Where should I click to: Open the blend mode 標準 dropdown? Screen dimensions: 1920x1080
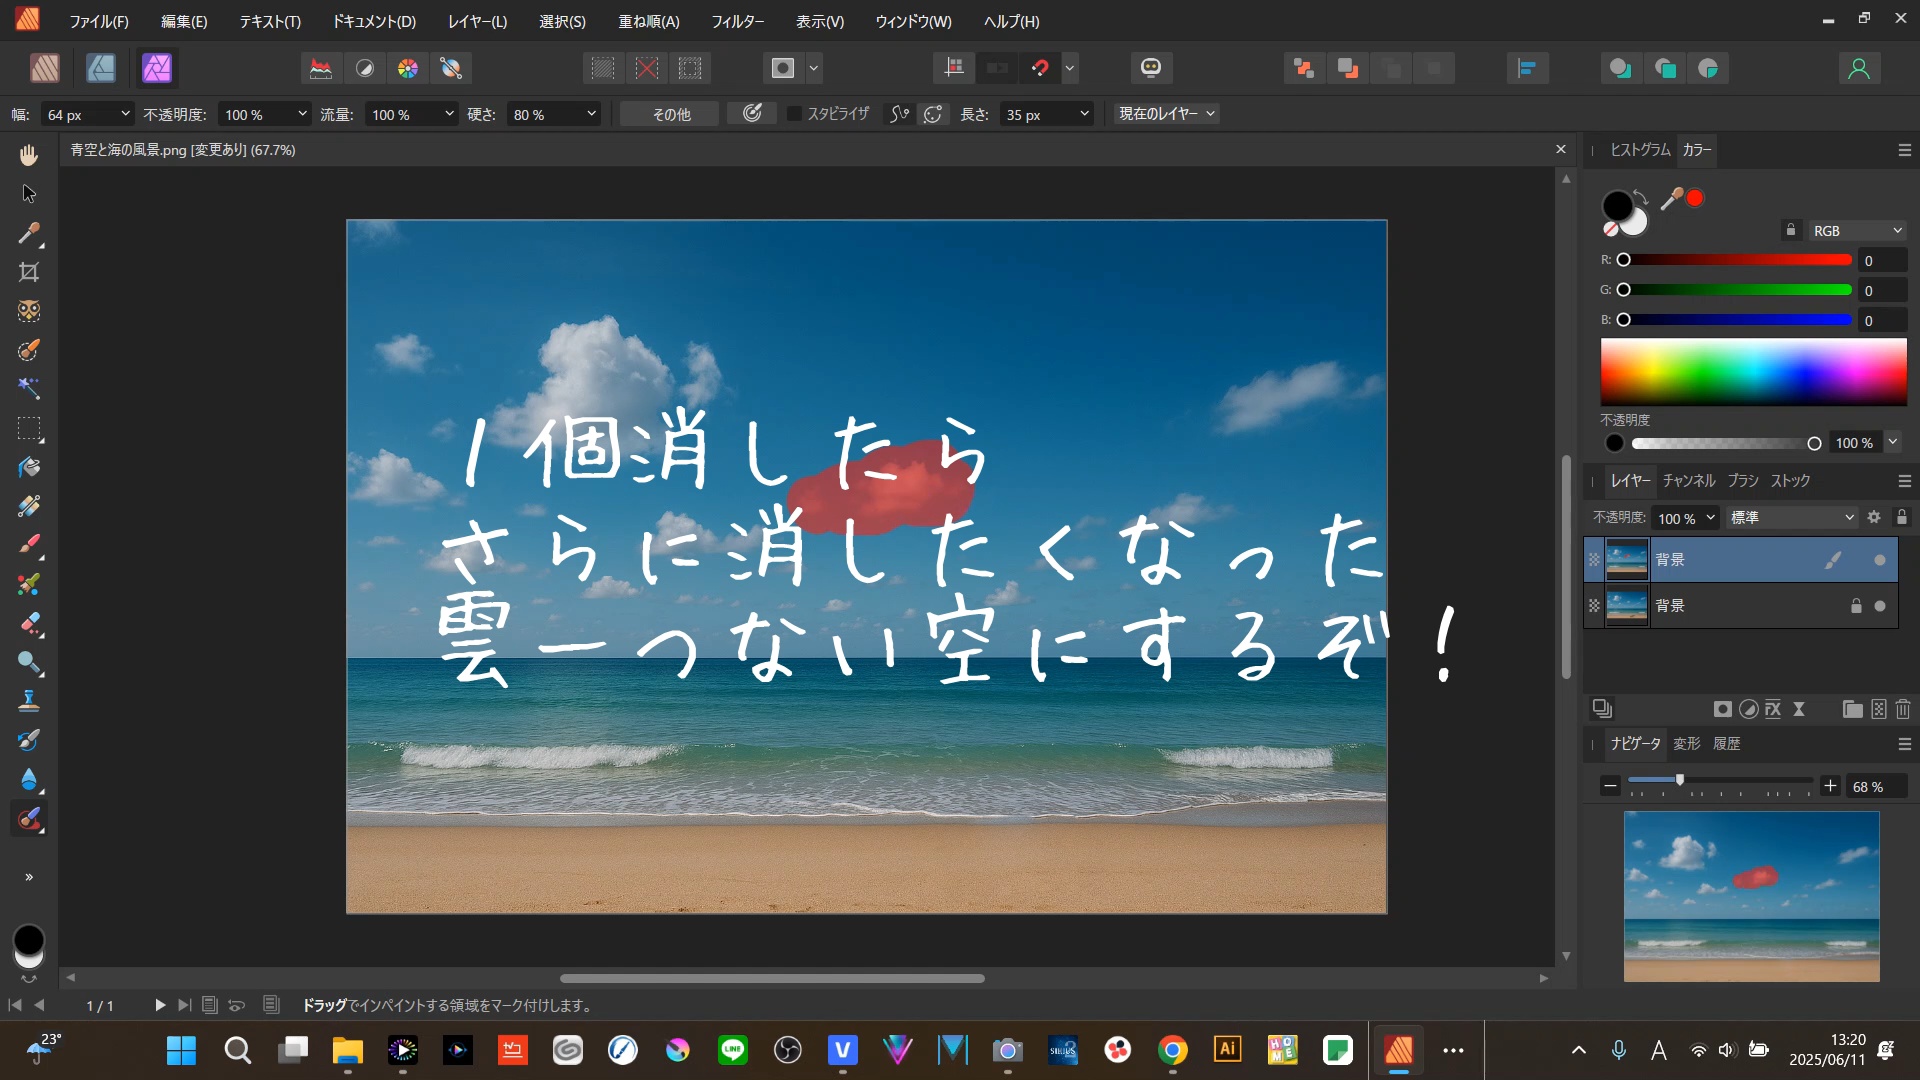(1790, 518)
